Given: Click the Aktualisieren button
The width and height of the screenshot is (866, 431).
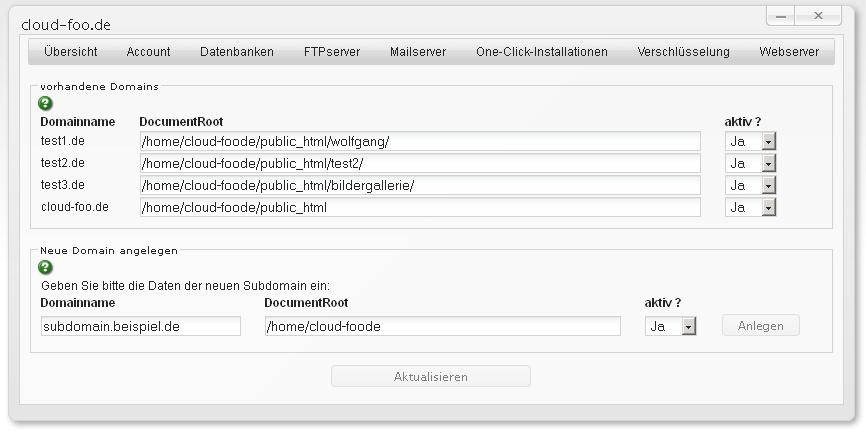Looking at the screenshot, I should pos(431,376).
